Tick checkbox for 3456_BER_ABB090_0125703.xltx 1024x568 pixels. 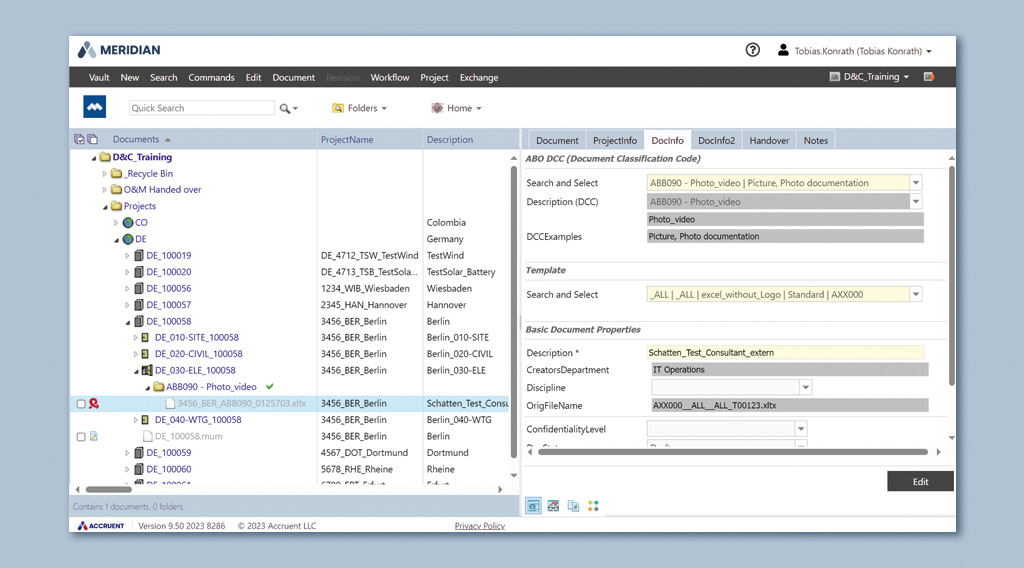pos(81,404)
